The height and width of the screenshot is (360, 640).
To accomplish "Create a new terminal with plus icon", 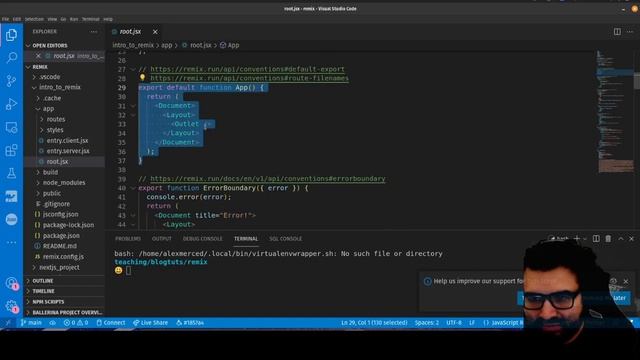I will (577, 239).
